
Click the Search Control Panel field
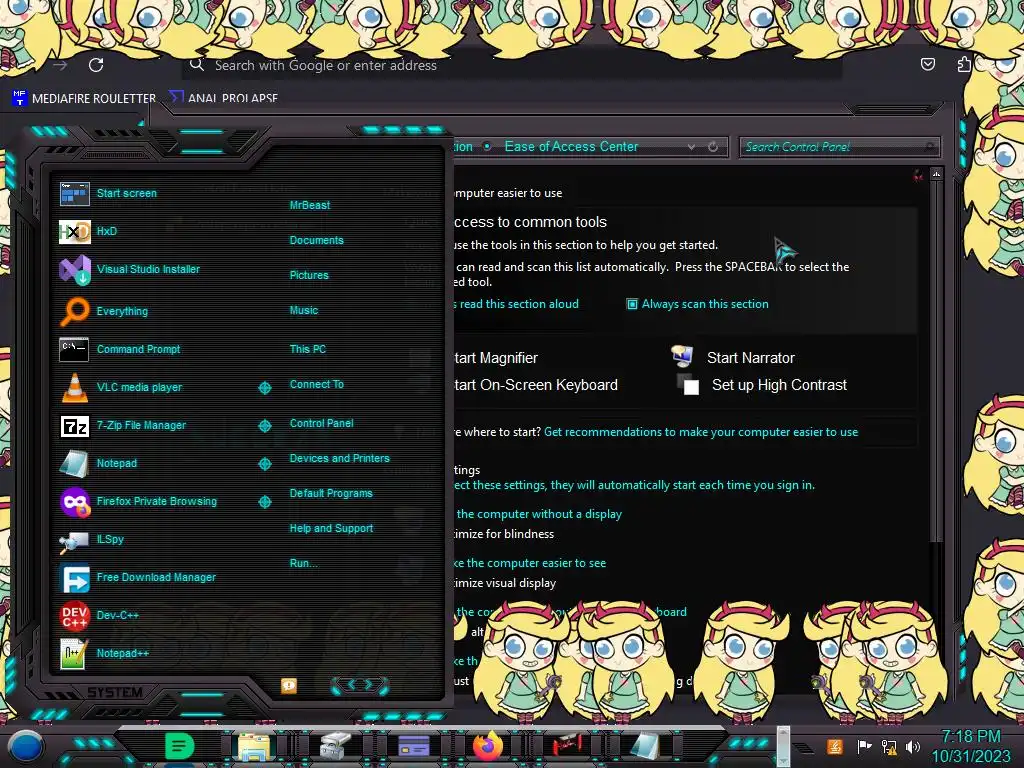(840, 147)
